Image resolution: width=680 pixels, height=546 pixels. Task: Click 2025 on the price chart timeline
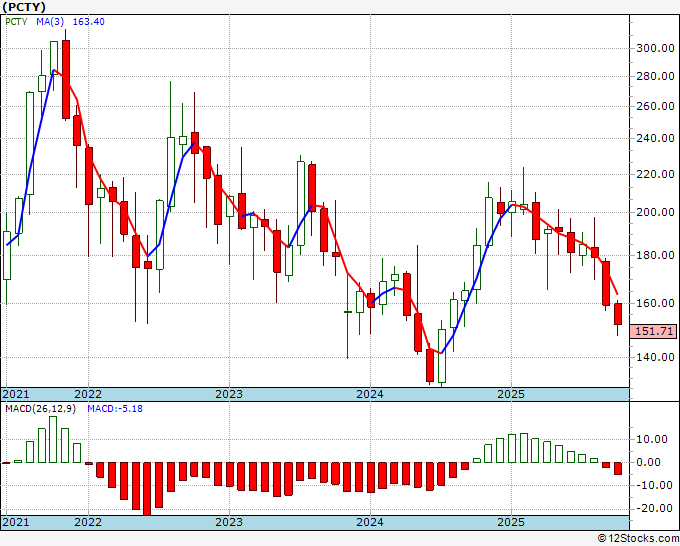tap(511, 394)
